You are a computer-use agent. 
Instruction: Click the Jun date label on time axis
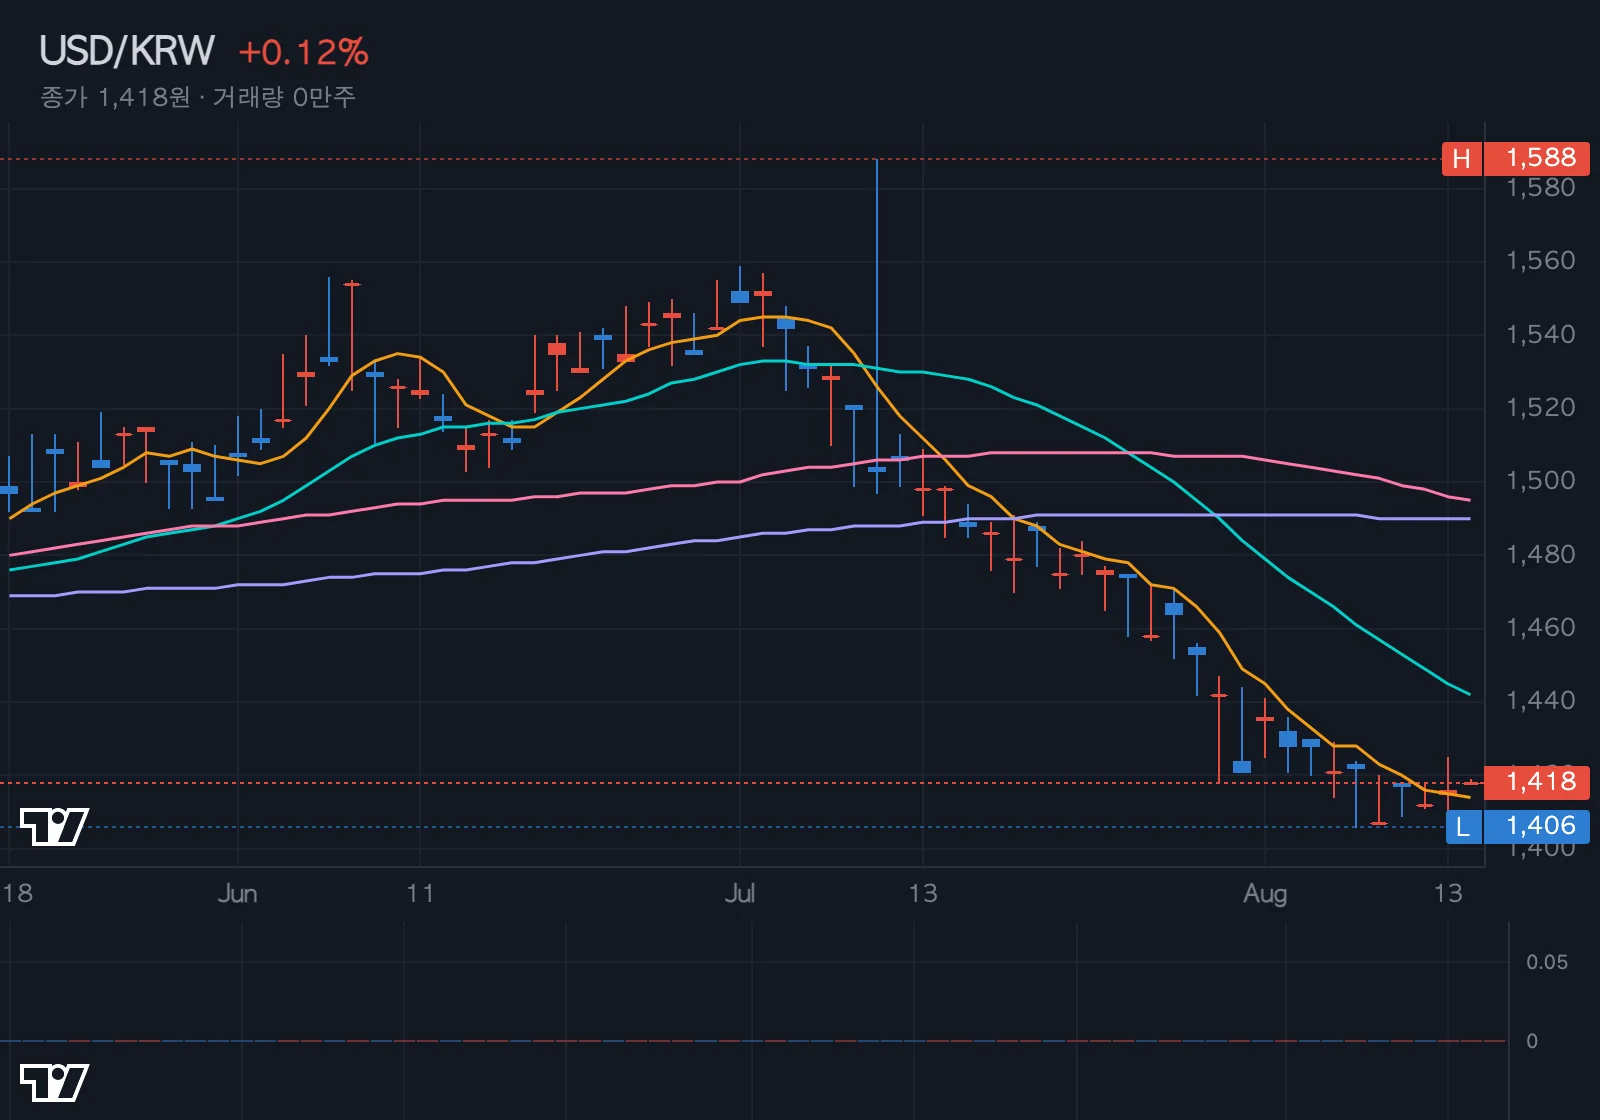(x=238, y=893)
